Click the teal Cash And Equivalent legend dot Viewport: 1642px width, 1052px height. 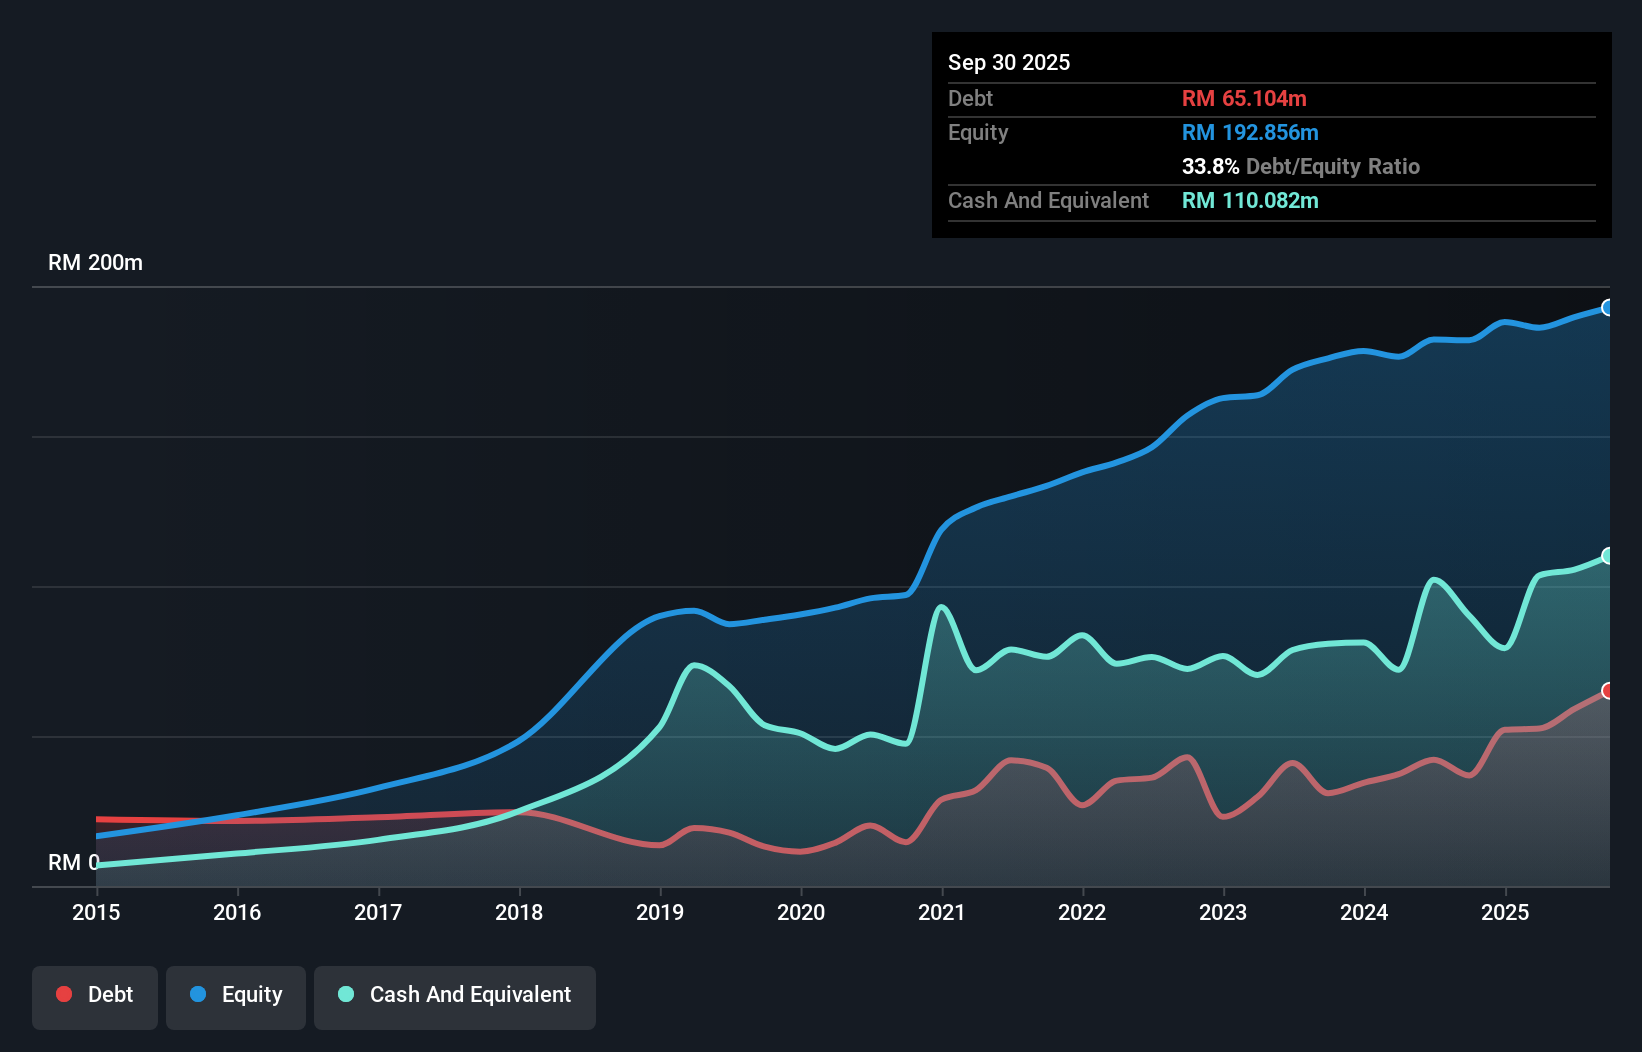(x=344, y=994)
